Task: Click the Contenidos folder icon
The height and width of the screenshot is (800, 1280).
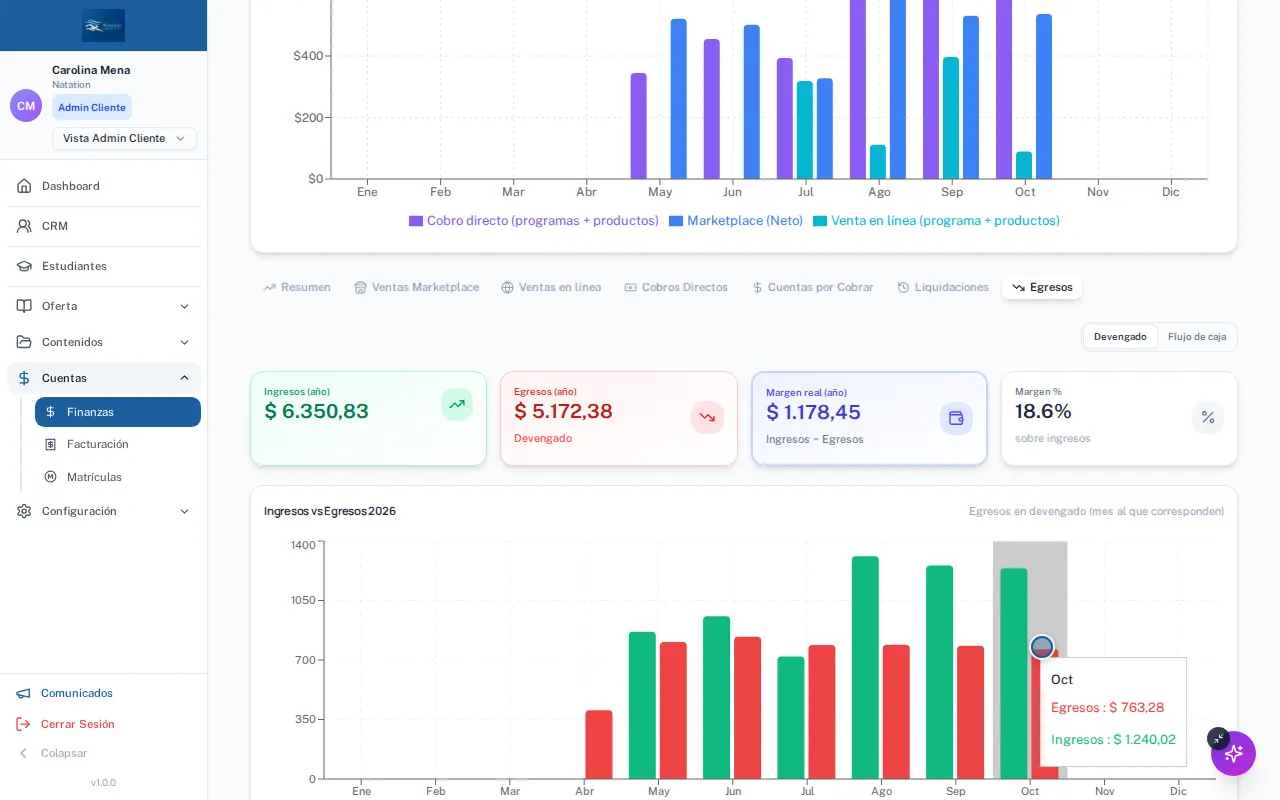Action: pos(24,342)
